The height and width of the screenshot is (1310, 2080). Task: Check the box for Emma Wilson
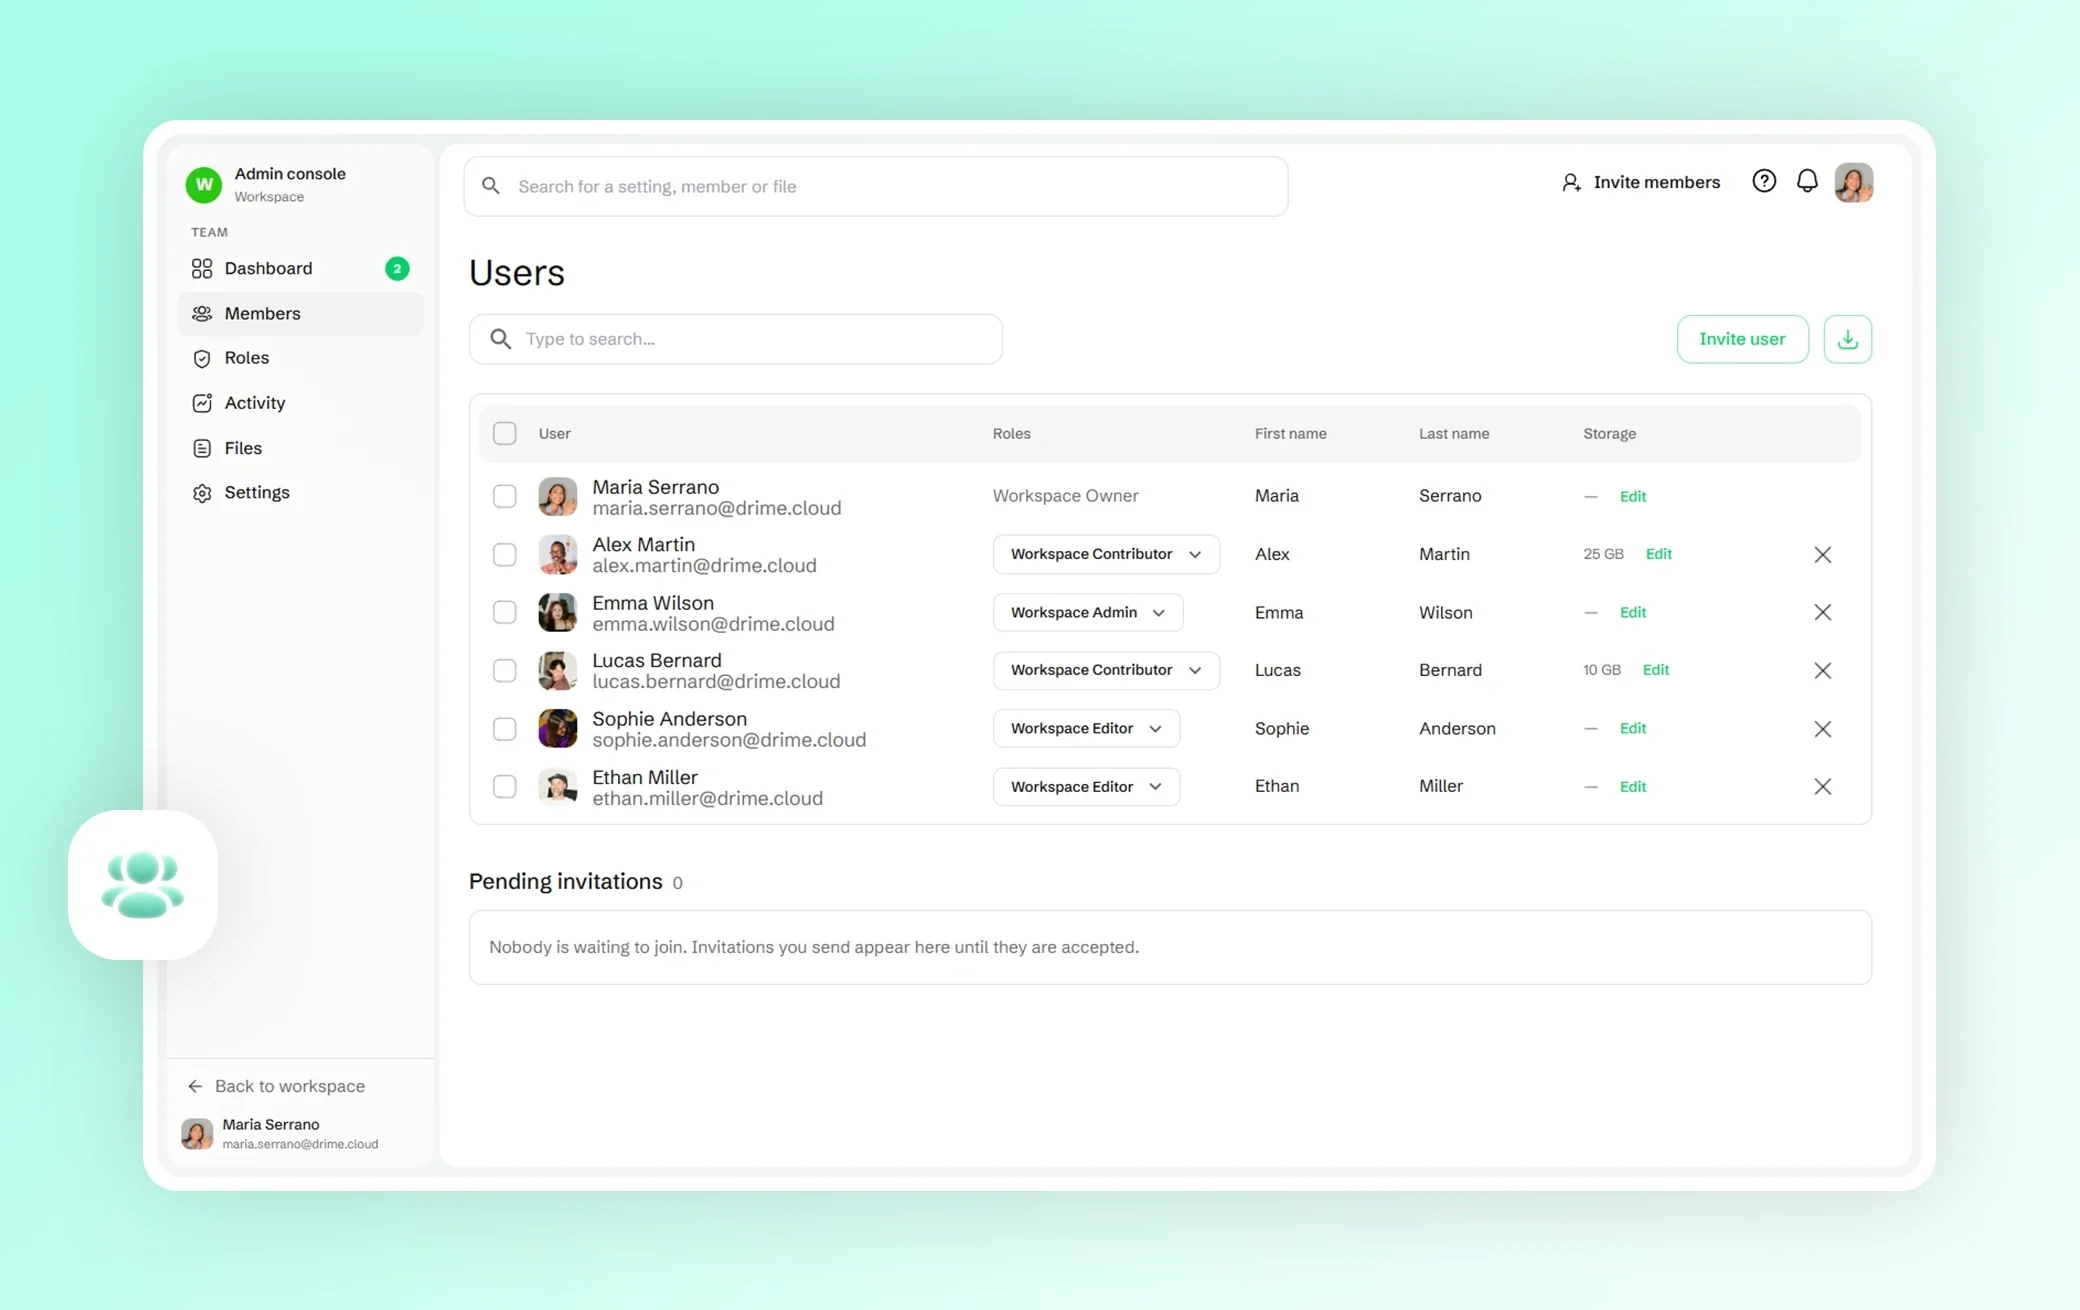coord(505,612)
